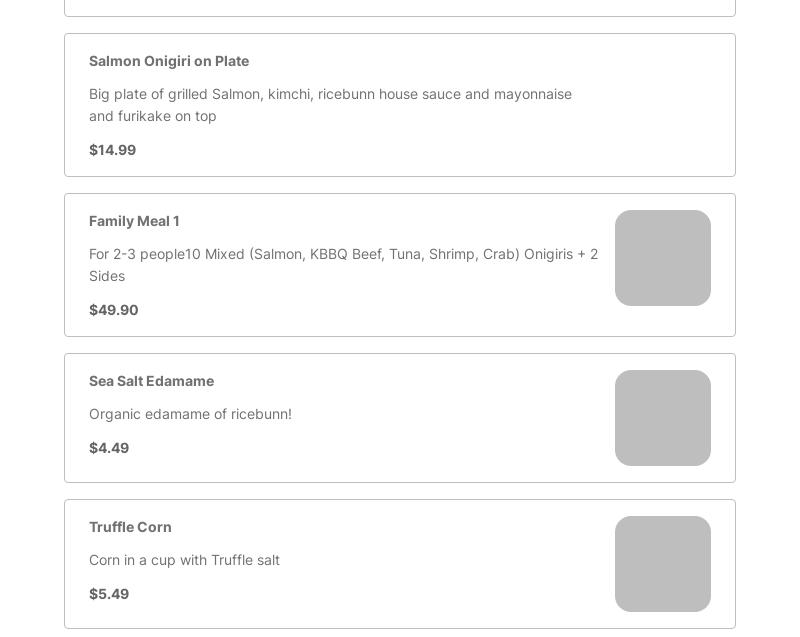Select the $49.90 Family Meal price

(x=114, y=310)
